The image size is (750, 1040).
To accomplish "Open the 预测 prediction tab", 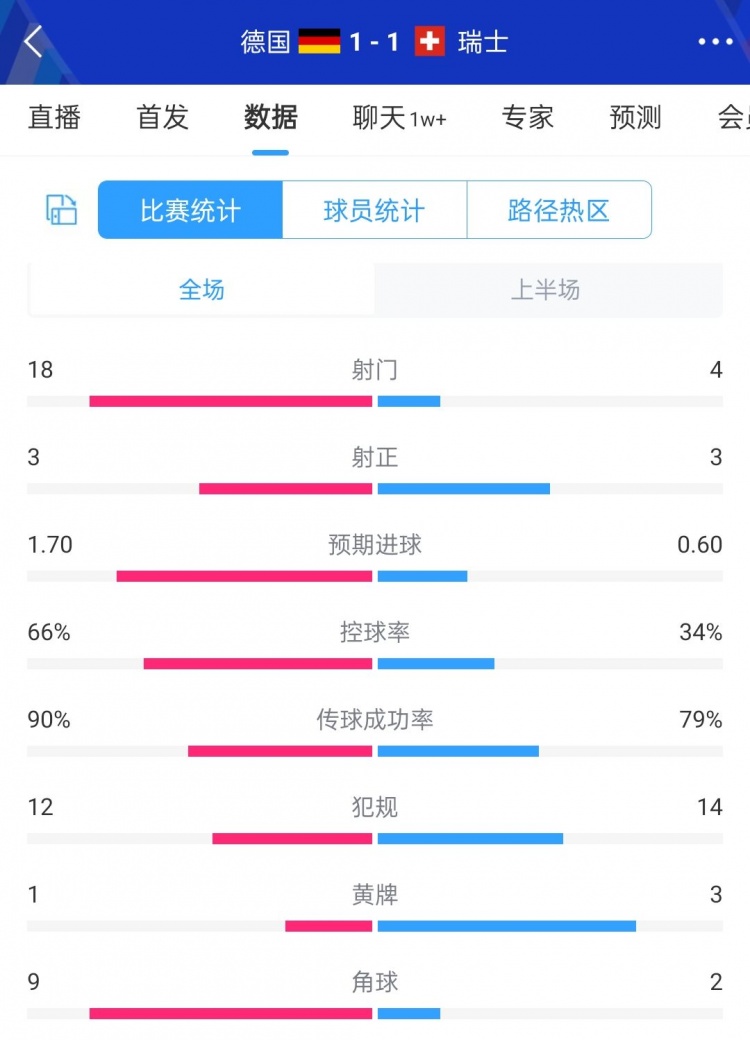I will point(635,118).
